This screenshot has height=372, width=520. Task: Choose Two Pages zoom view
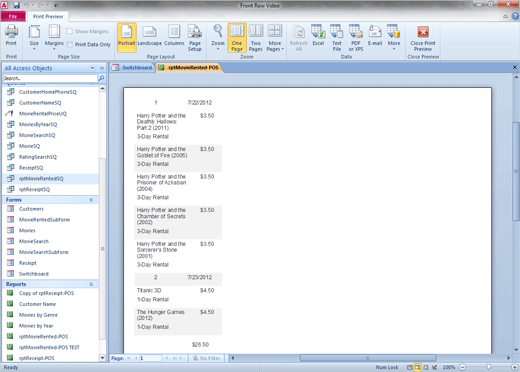pos(256,38)
